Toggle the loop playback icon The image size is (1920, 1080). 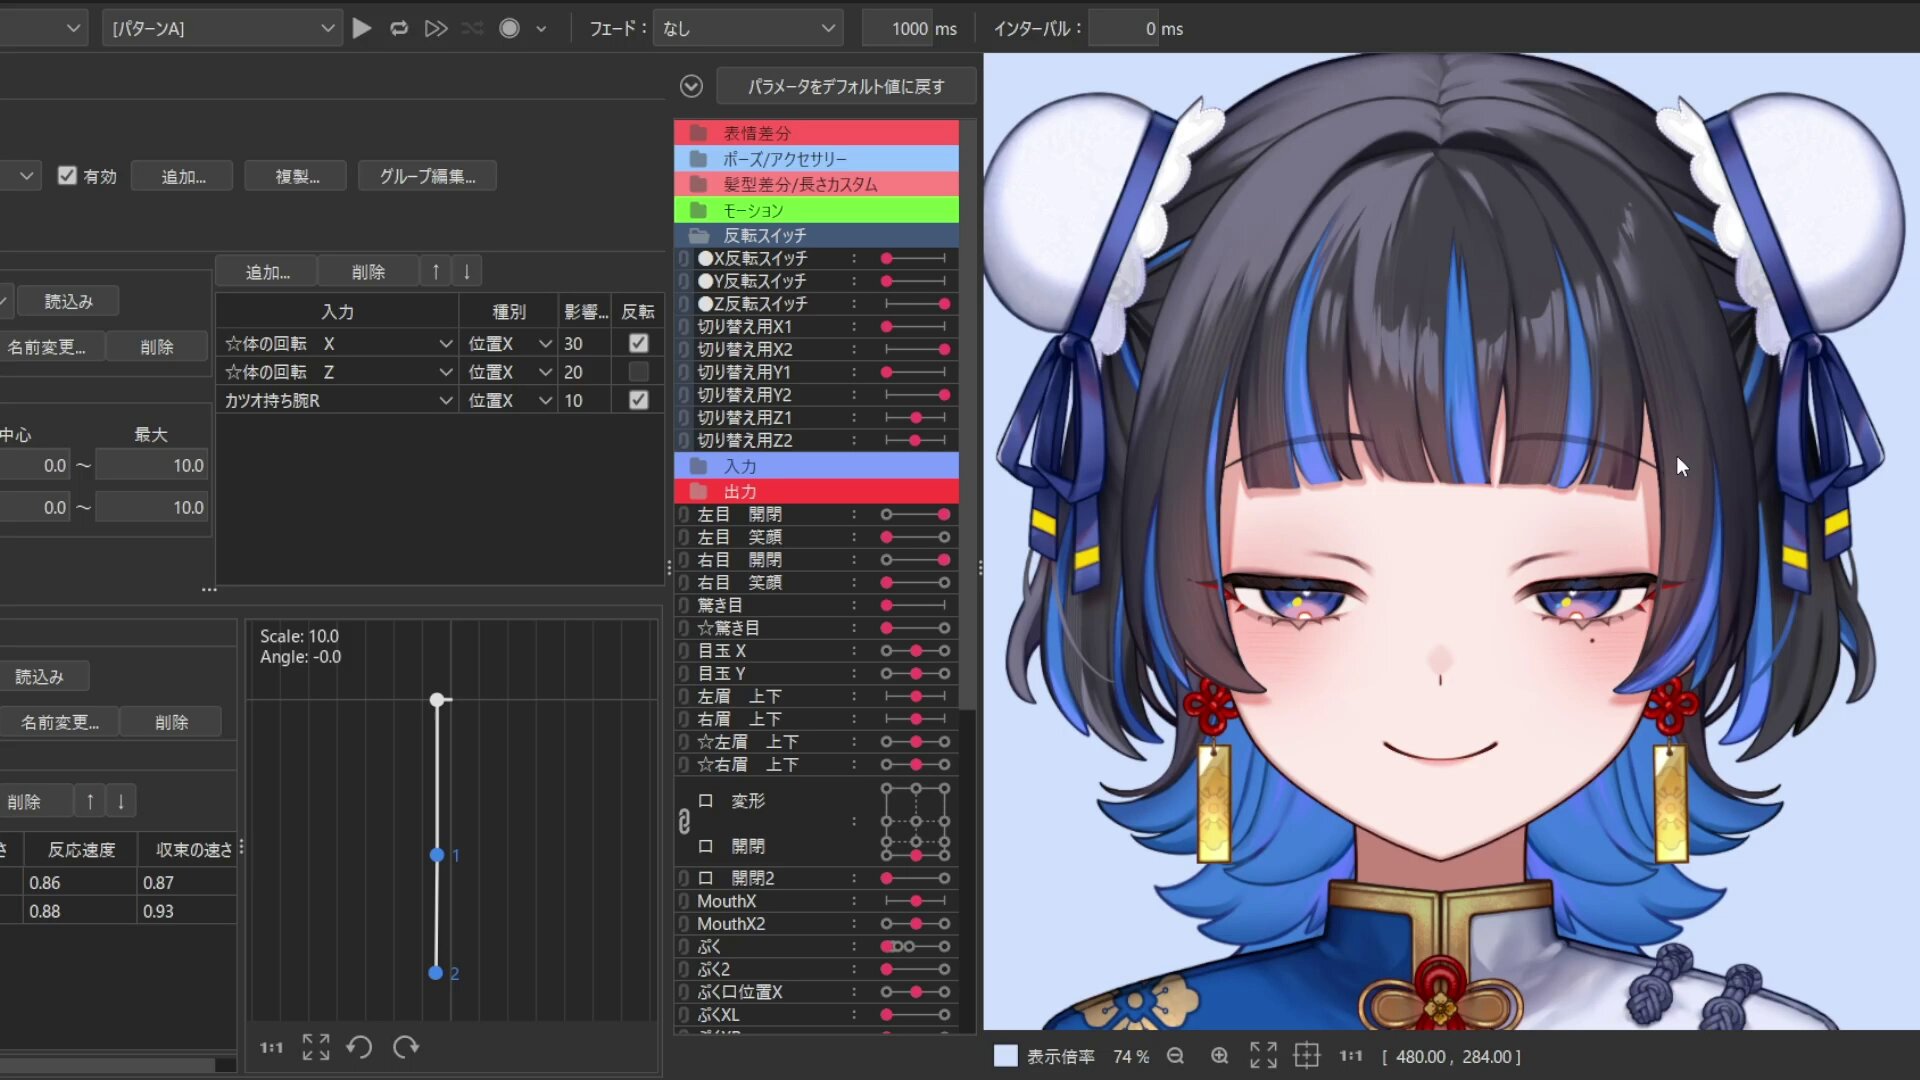click(399, 29)
